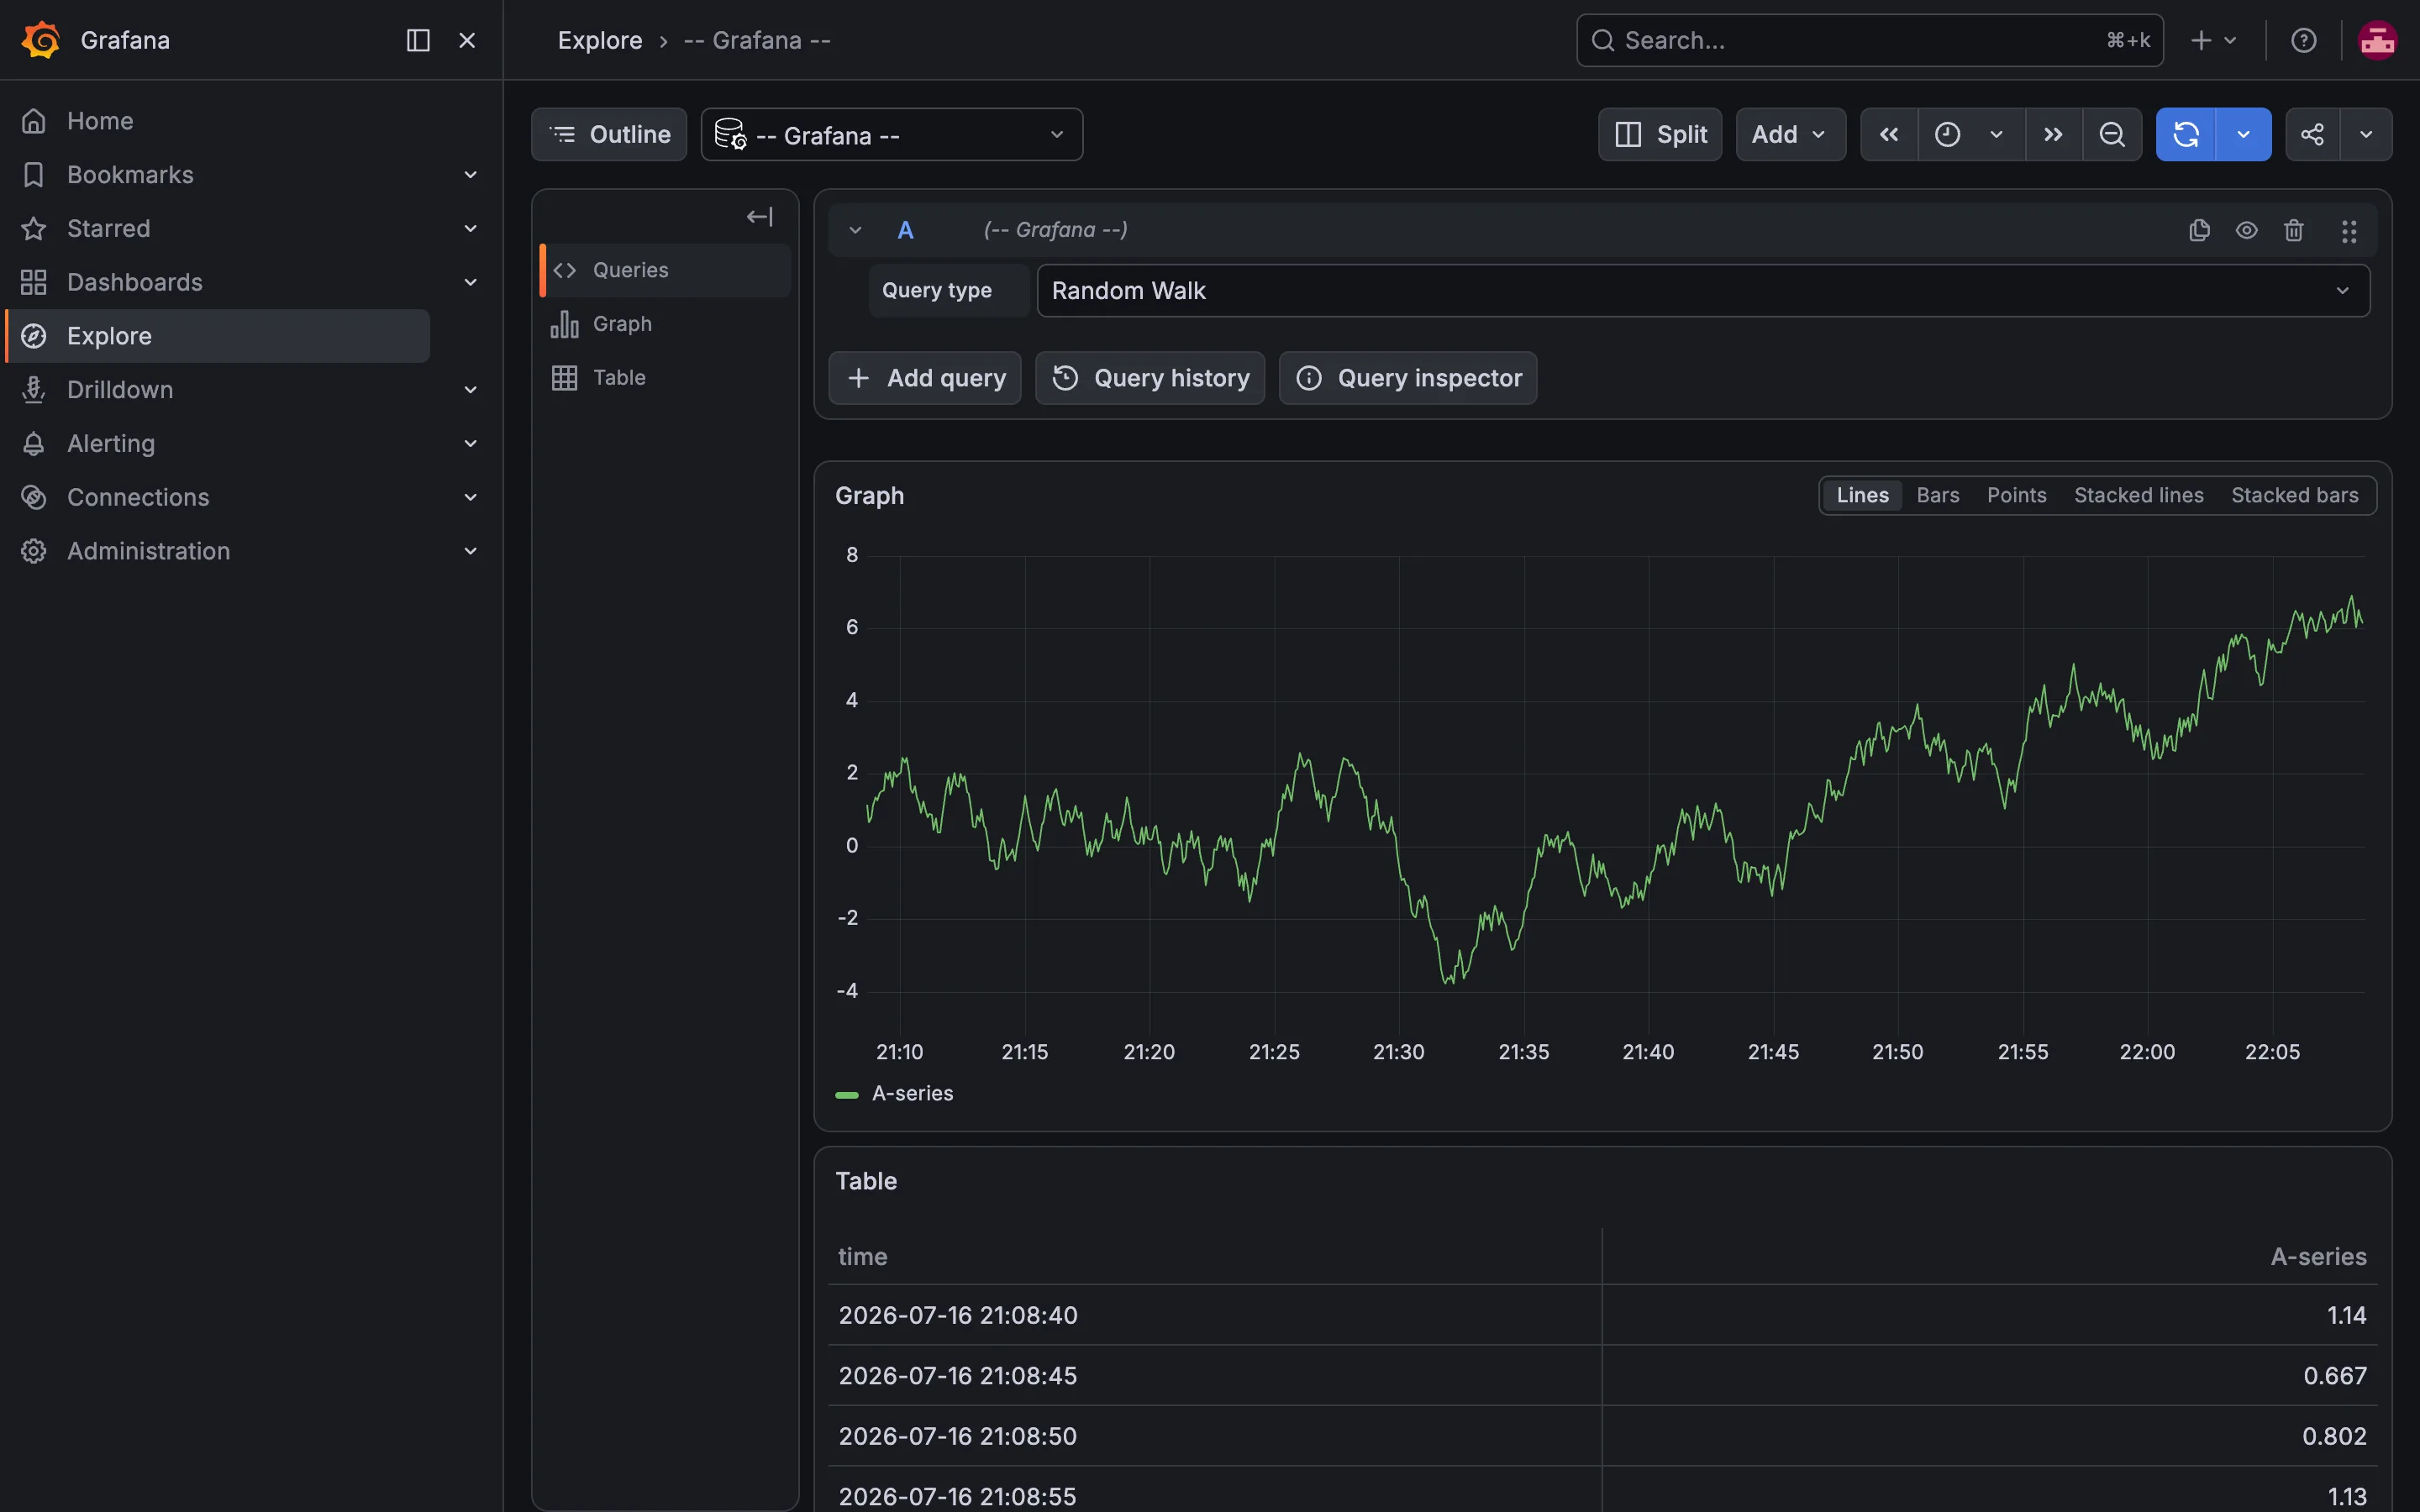Expand the Starred section chevron

(x=470, y=229)
